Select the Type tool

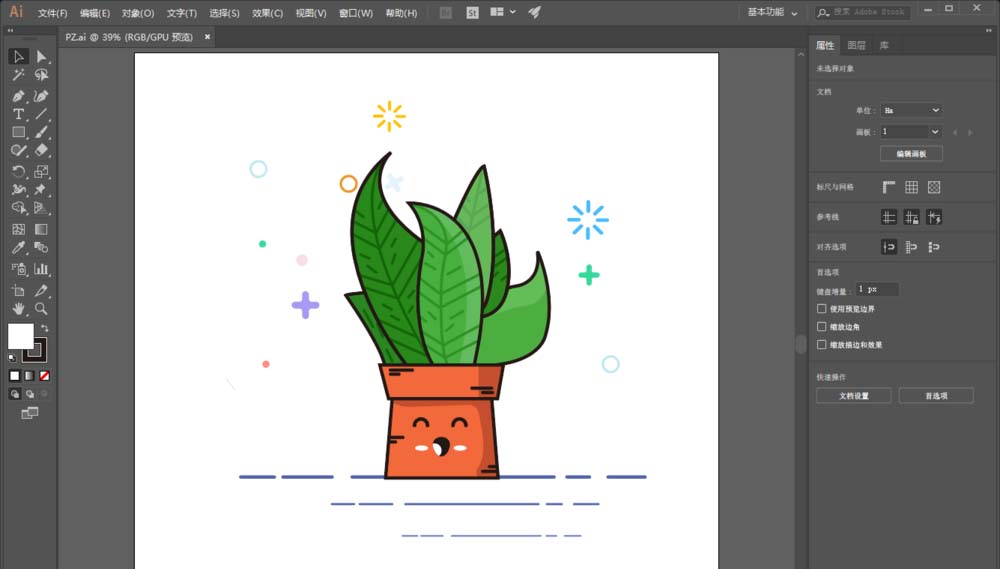(18, 114)
